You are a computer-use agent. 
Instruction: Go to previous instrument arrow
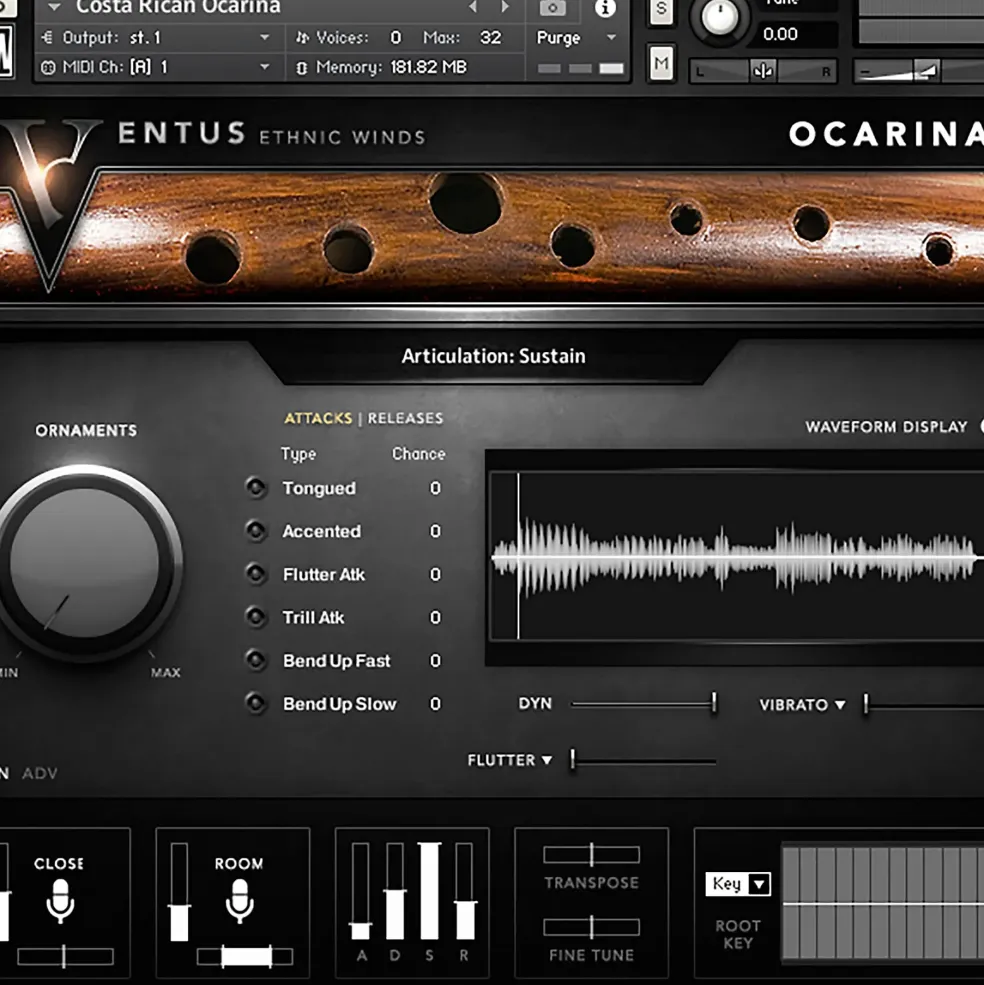tap(473, 7)
